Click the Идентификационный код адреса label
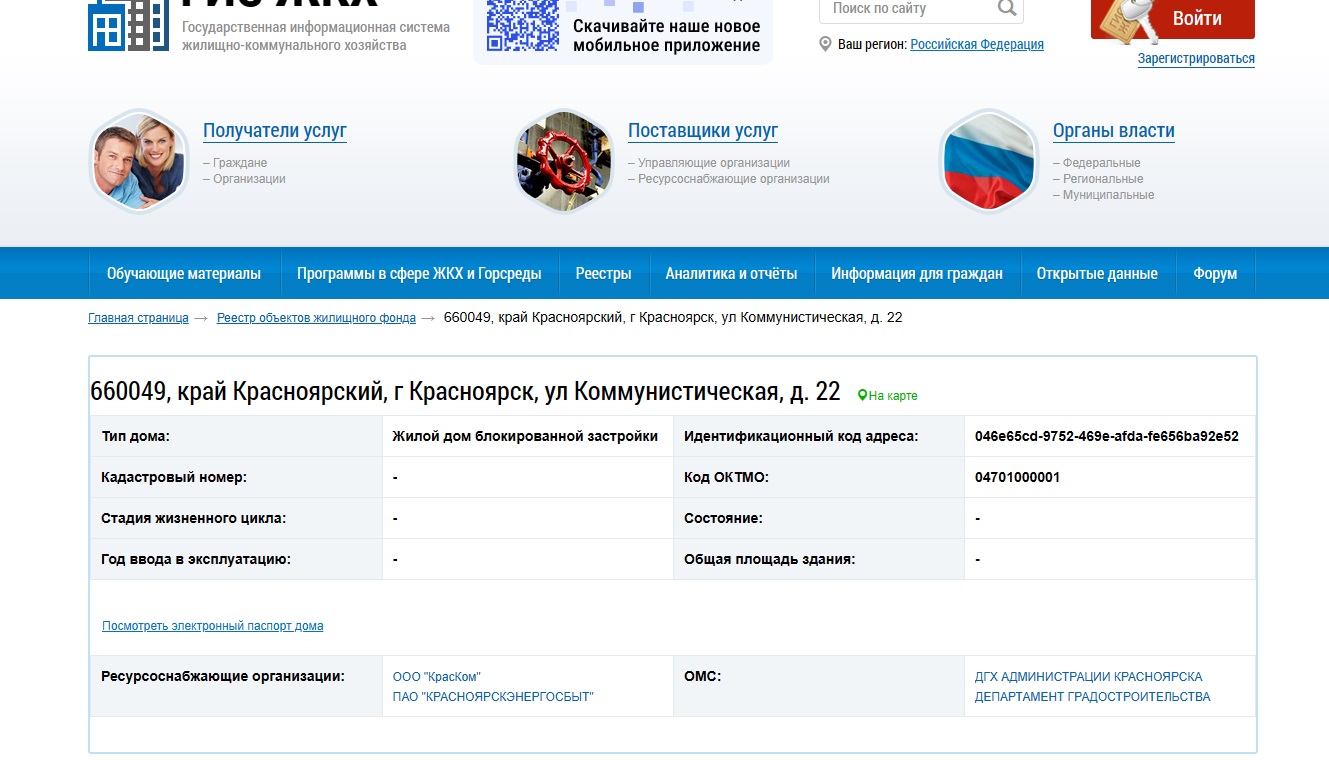 point(801,436)
